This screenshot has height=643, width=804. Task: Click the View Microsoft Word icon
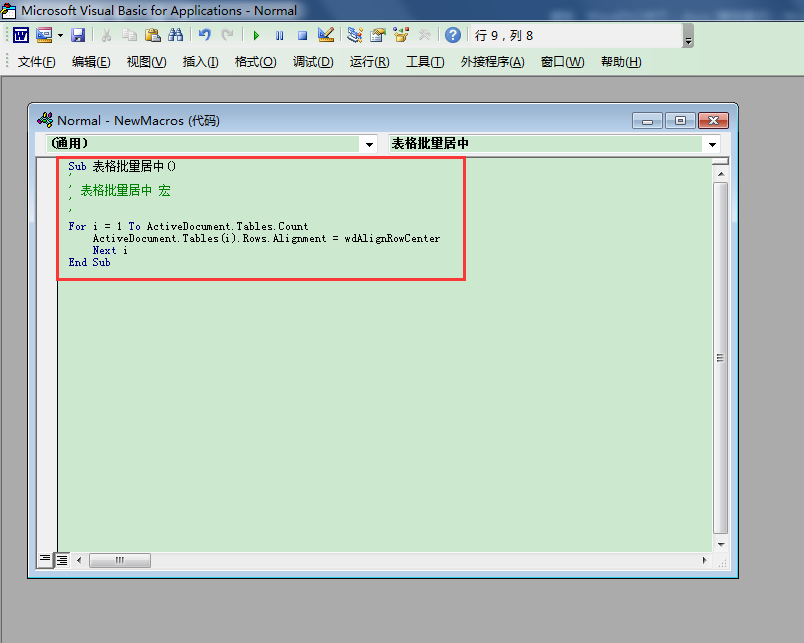[20, 35]
